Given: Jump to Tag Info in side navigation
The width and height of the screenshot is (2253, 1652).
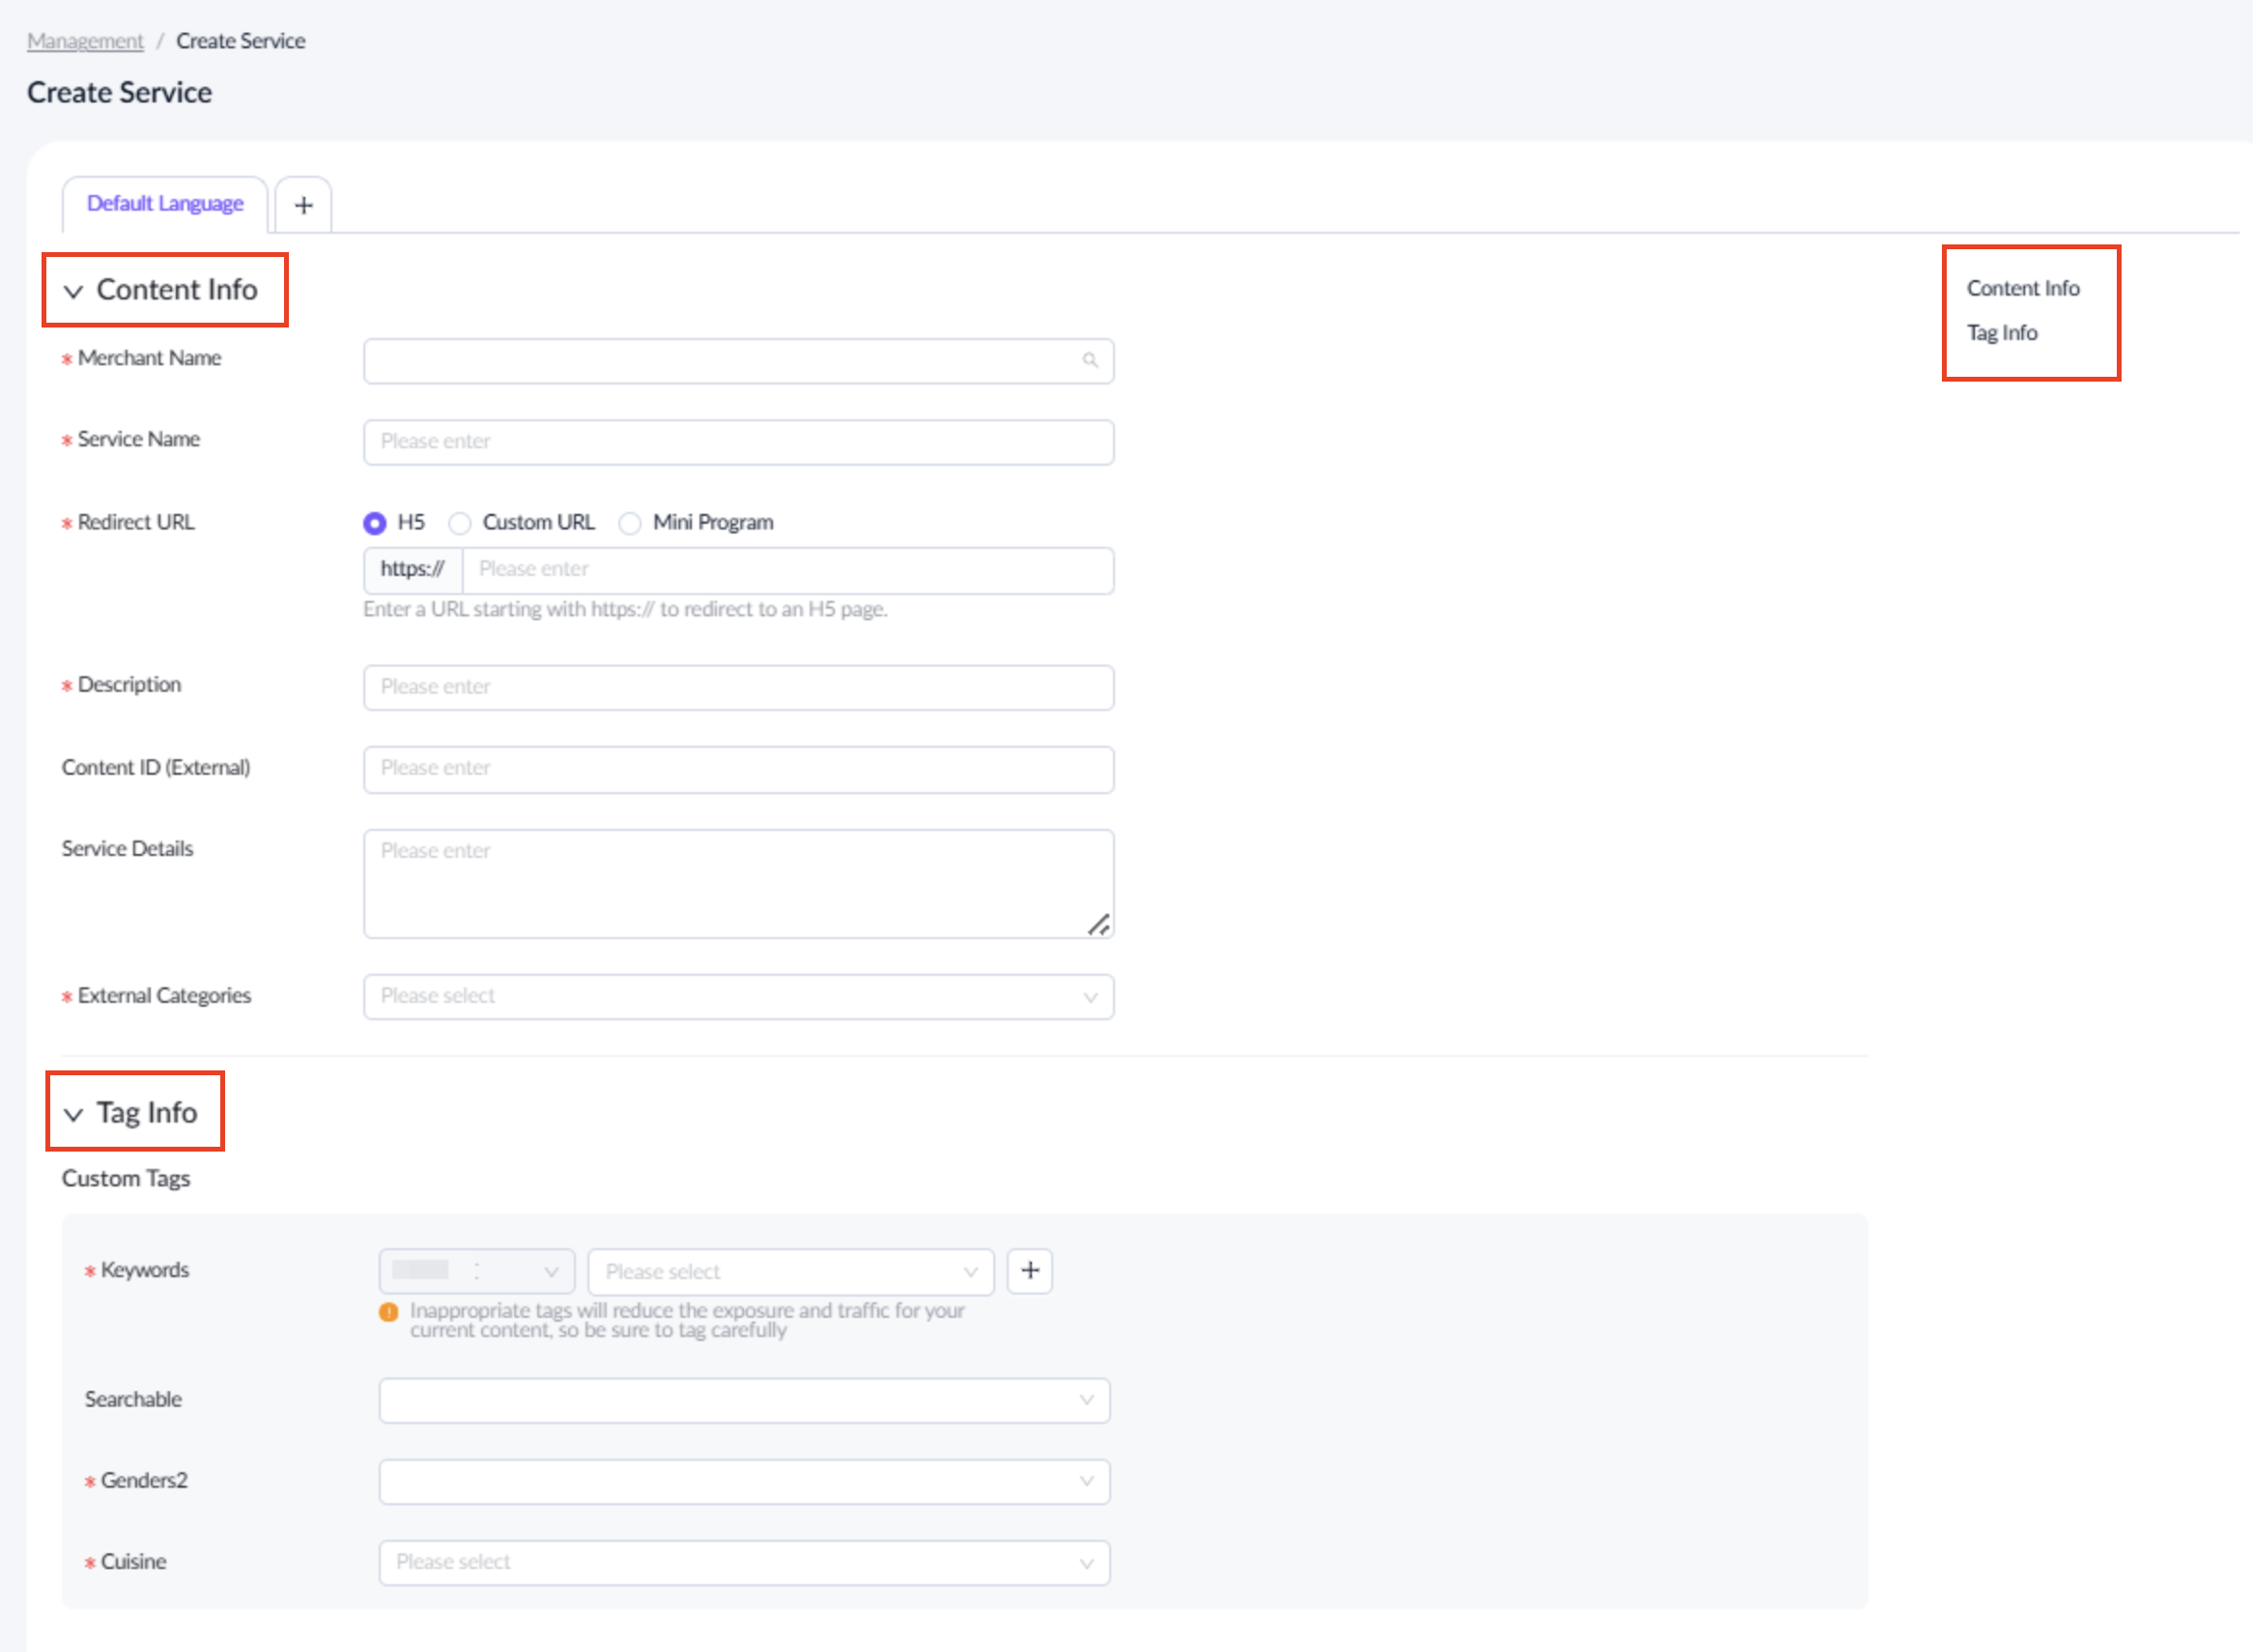Looking at the screenshot, I should [x=2001, y=332].
